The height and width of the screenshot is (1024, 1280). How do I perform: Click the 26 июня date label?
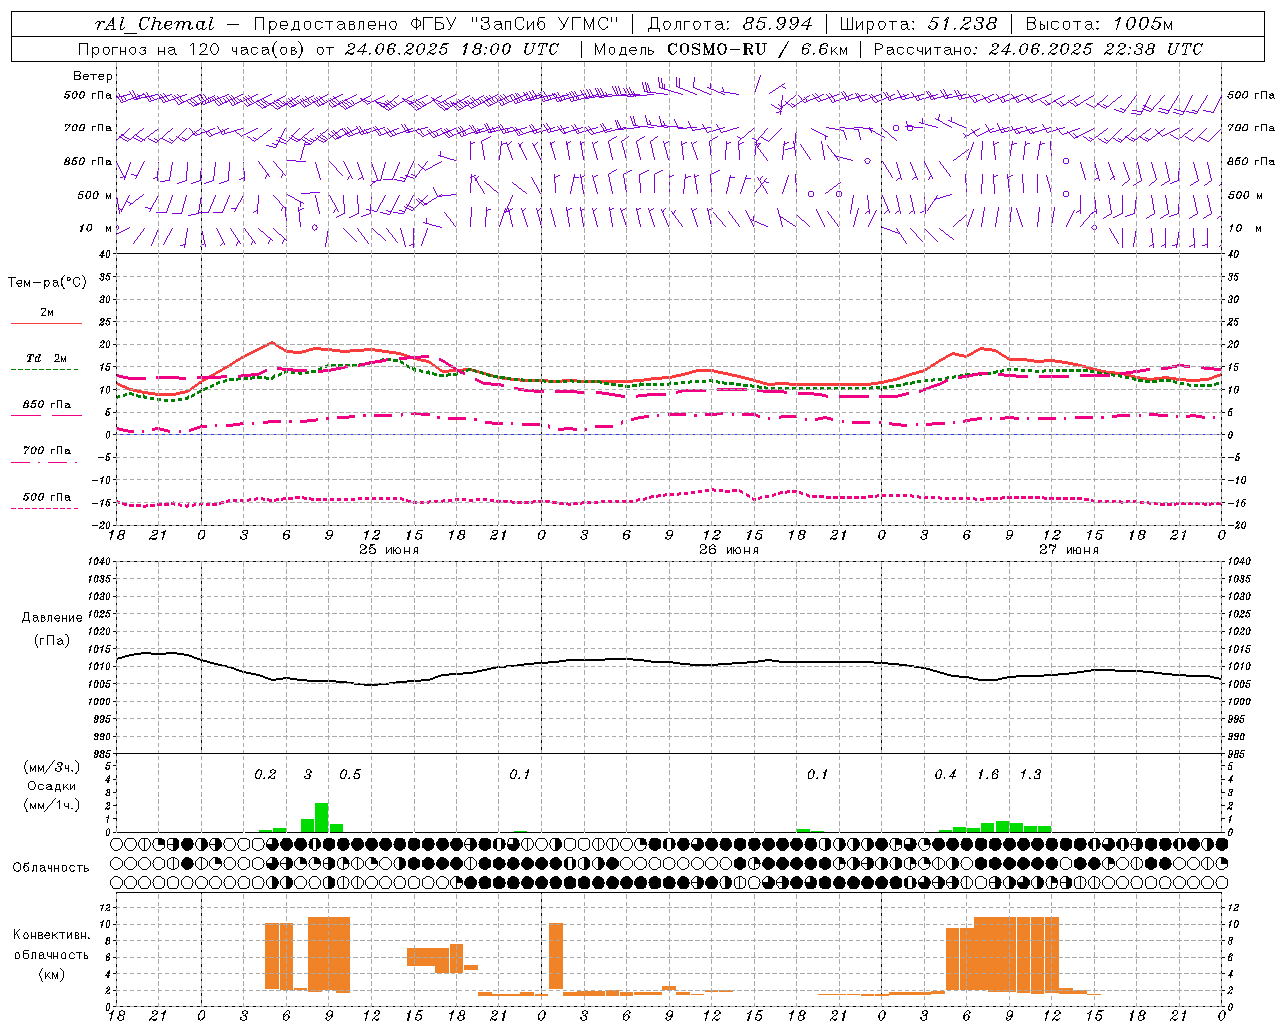tap(729, 549)
